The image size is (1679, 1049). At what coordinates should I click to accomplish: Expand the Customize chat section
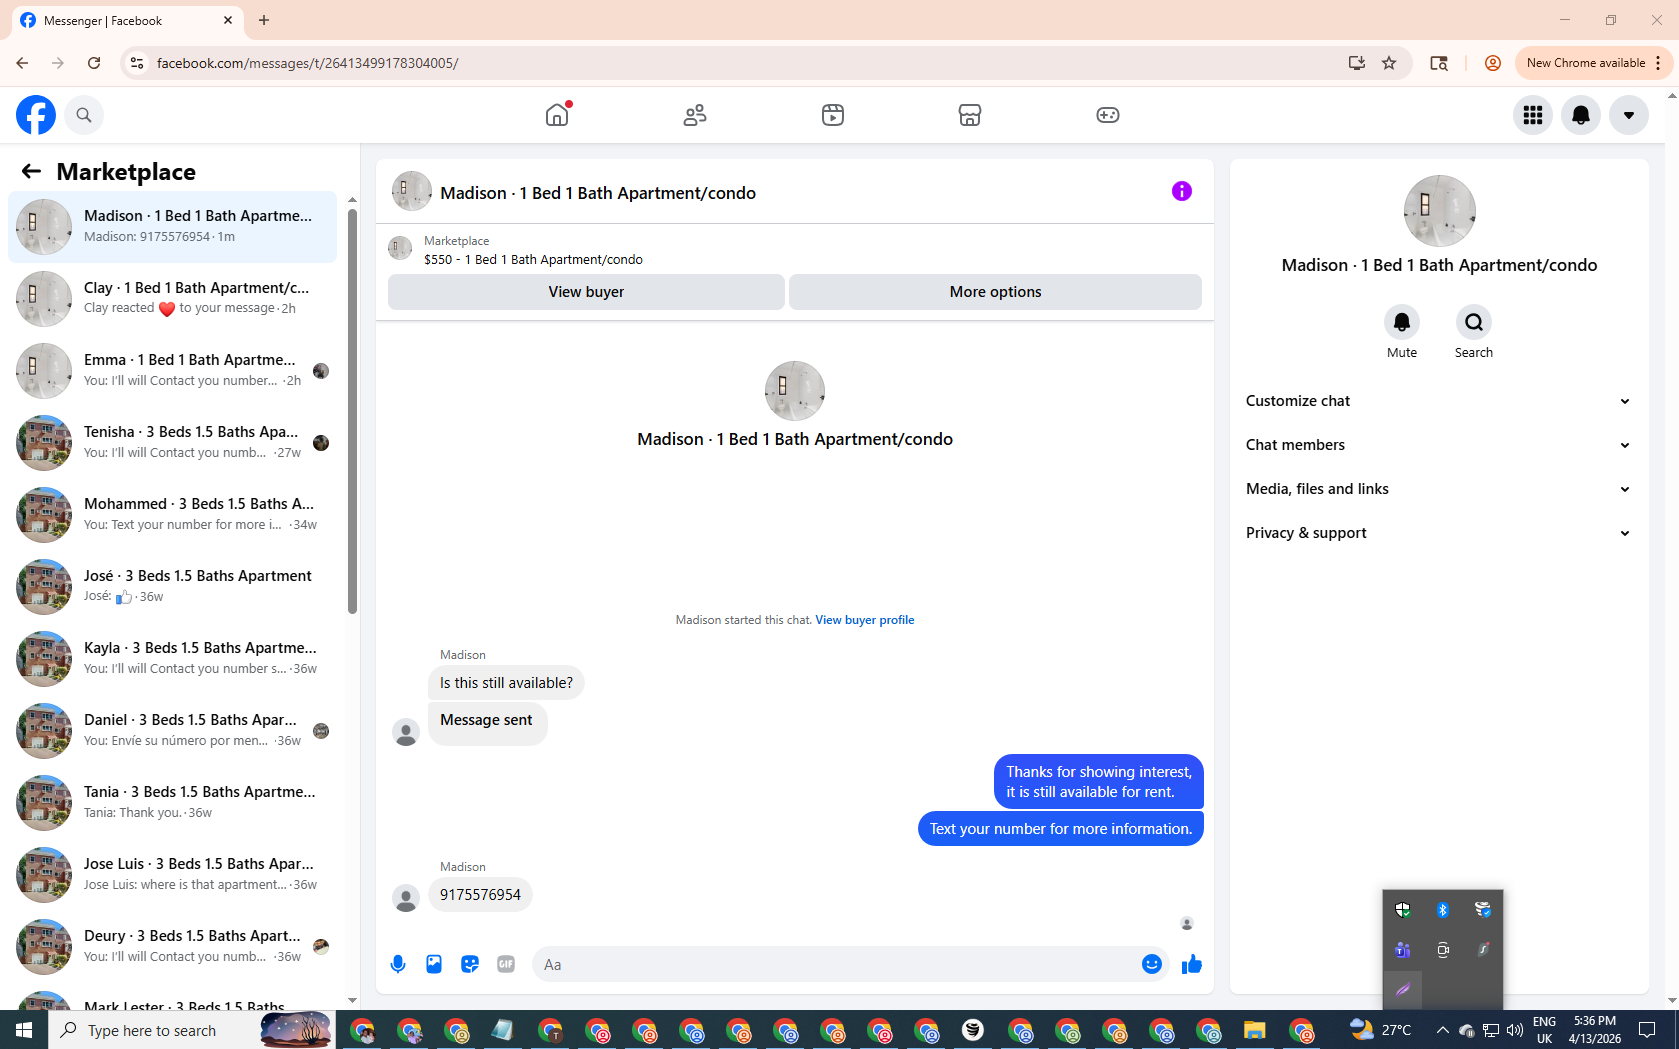coord(1439,401)
